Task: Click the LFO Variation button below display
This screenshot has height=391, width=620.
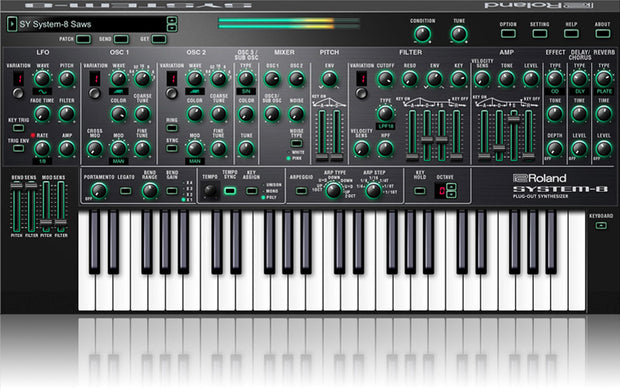Action: [x=18, y=93]
